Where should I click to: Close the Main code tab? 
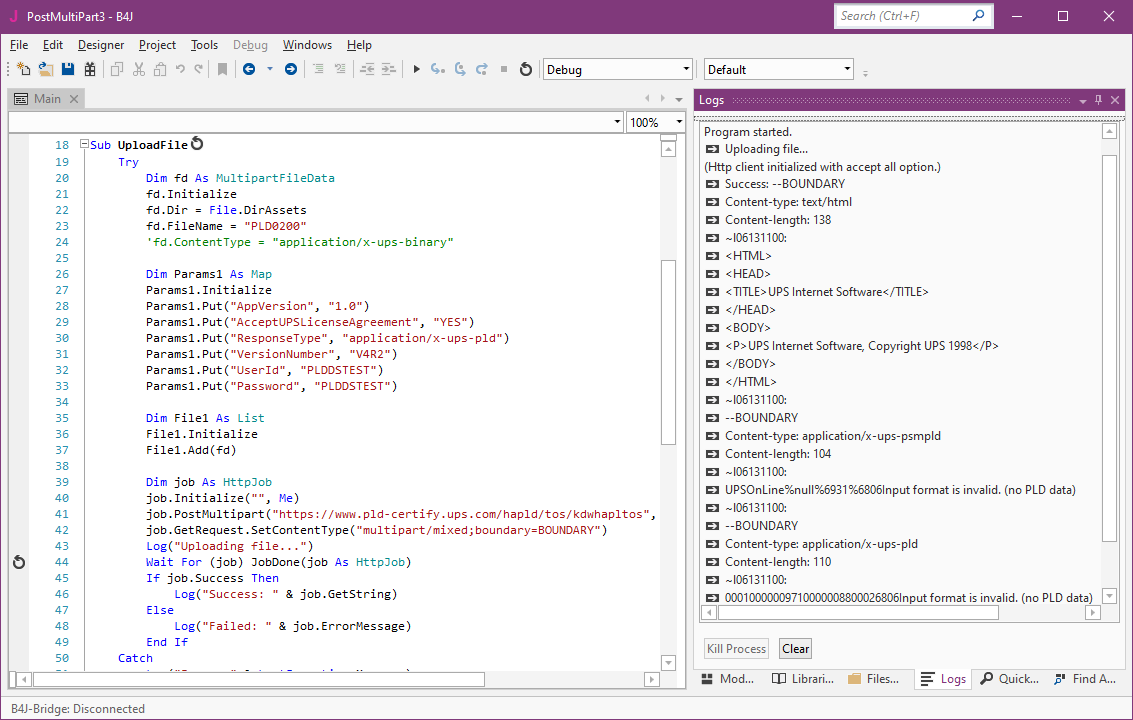point(74,99)
